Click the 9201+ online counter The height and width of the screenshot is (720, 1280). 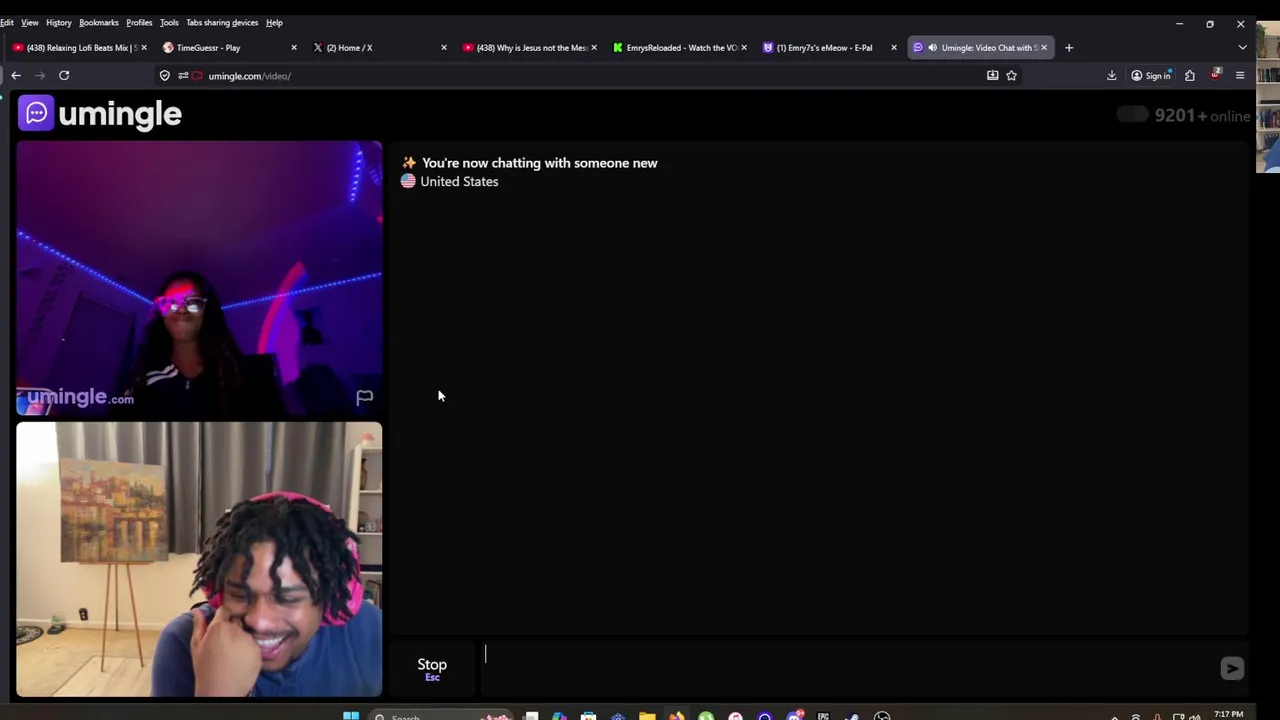click(1202, 115)
